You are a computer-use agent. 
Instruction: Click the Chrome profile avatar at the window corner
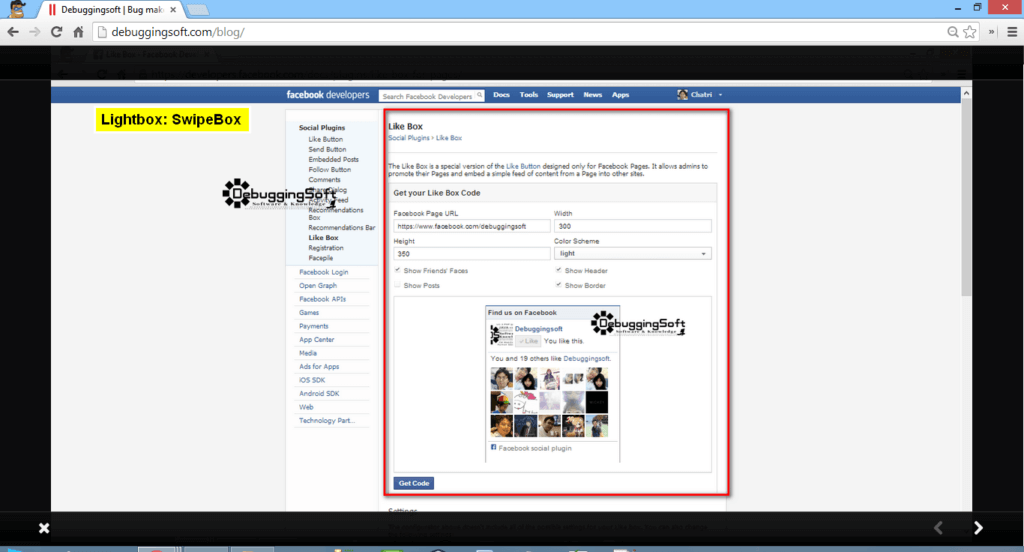click(x=17, y=9)
